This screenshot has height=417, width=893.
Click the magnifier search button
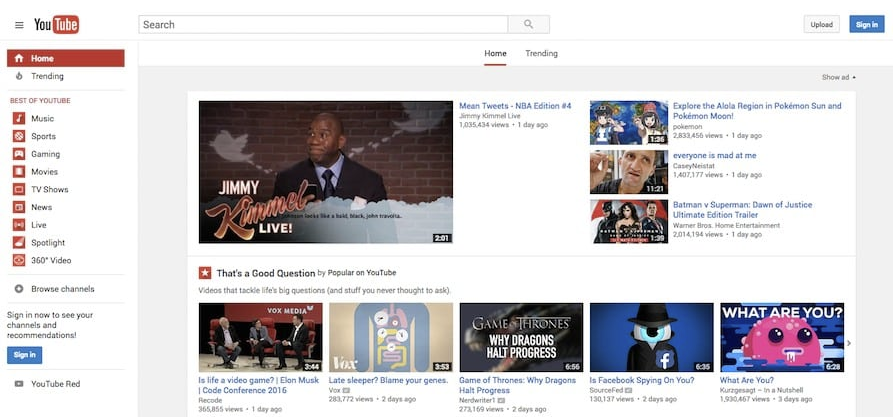[529, 24]
